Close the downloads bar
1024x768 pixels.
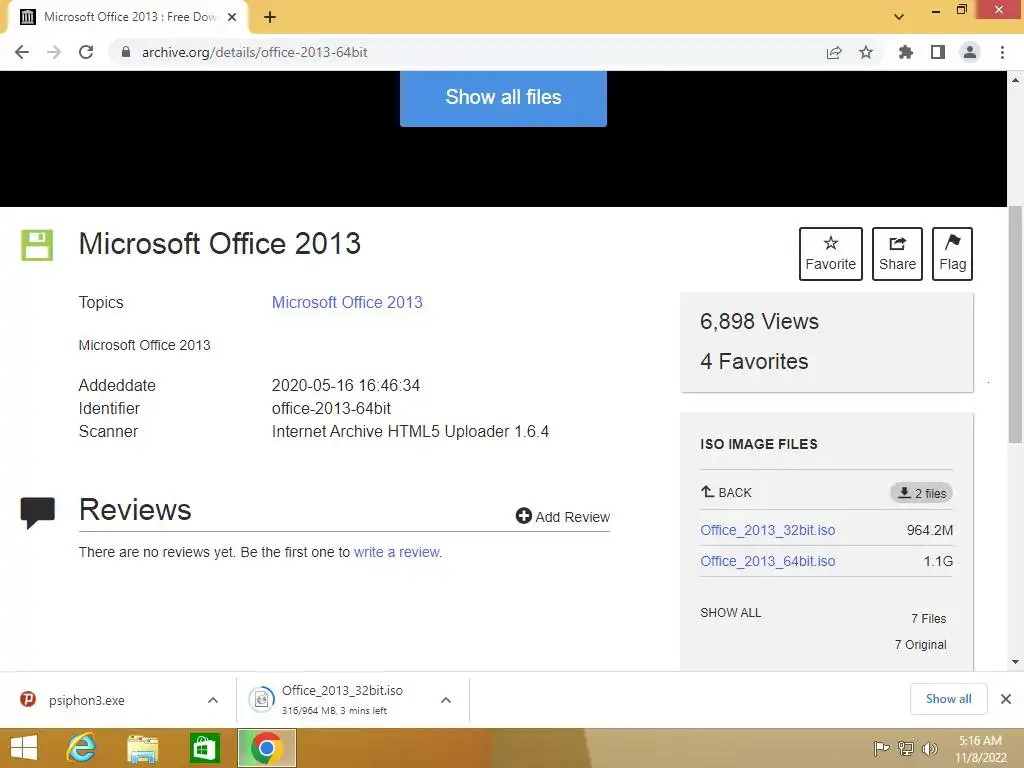coord(1006,699)
